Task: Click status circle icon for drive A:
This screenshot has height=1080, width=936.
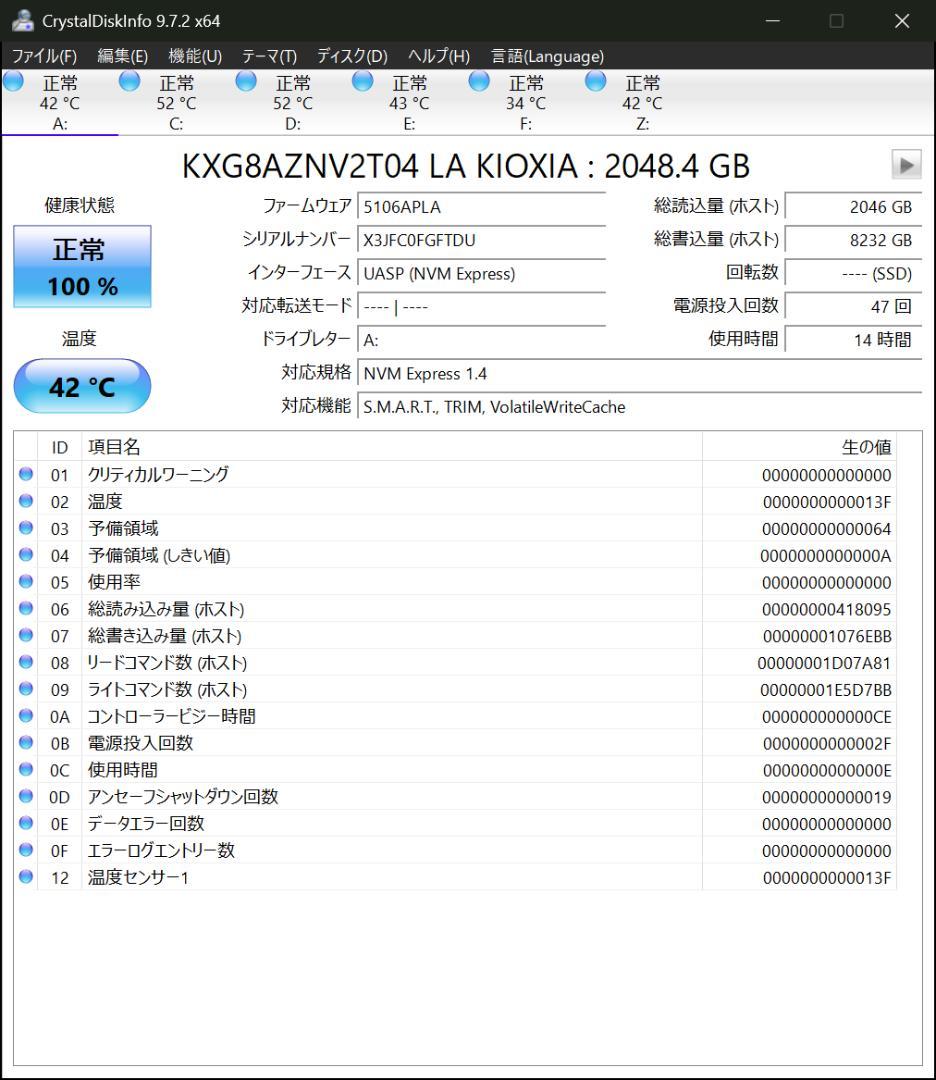Action: coord(13,81)
